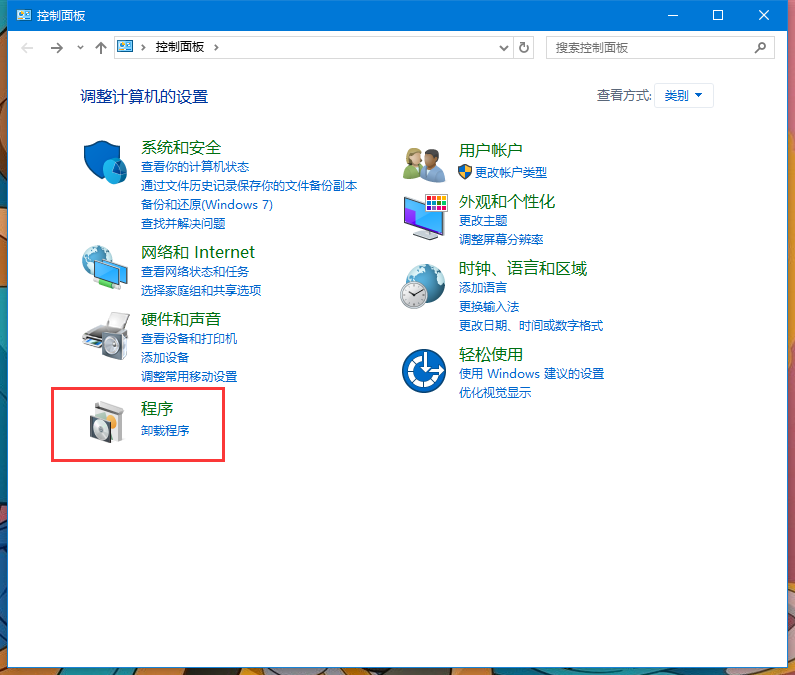Click the Hardware and Sound printer icon
The height and width of the screenshot is (675, 795).
[104, 334]
